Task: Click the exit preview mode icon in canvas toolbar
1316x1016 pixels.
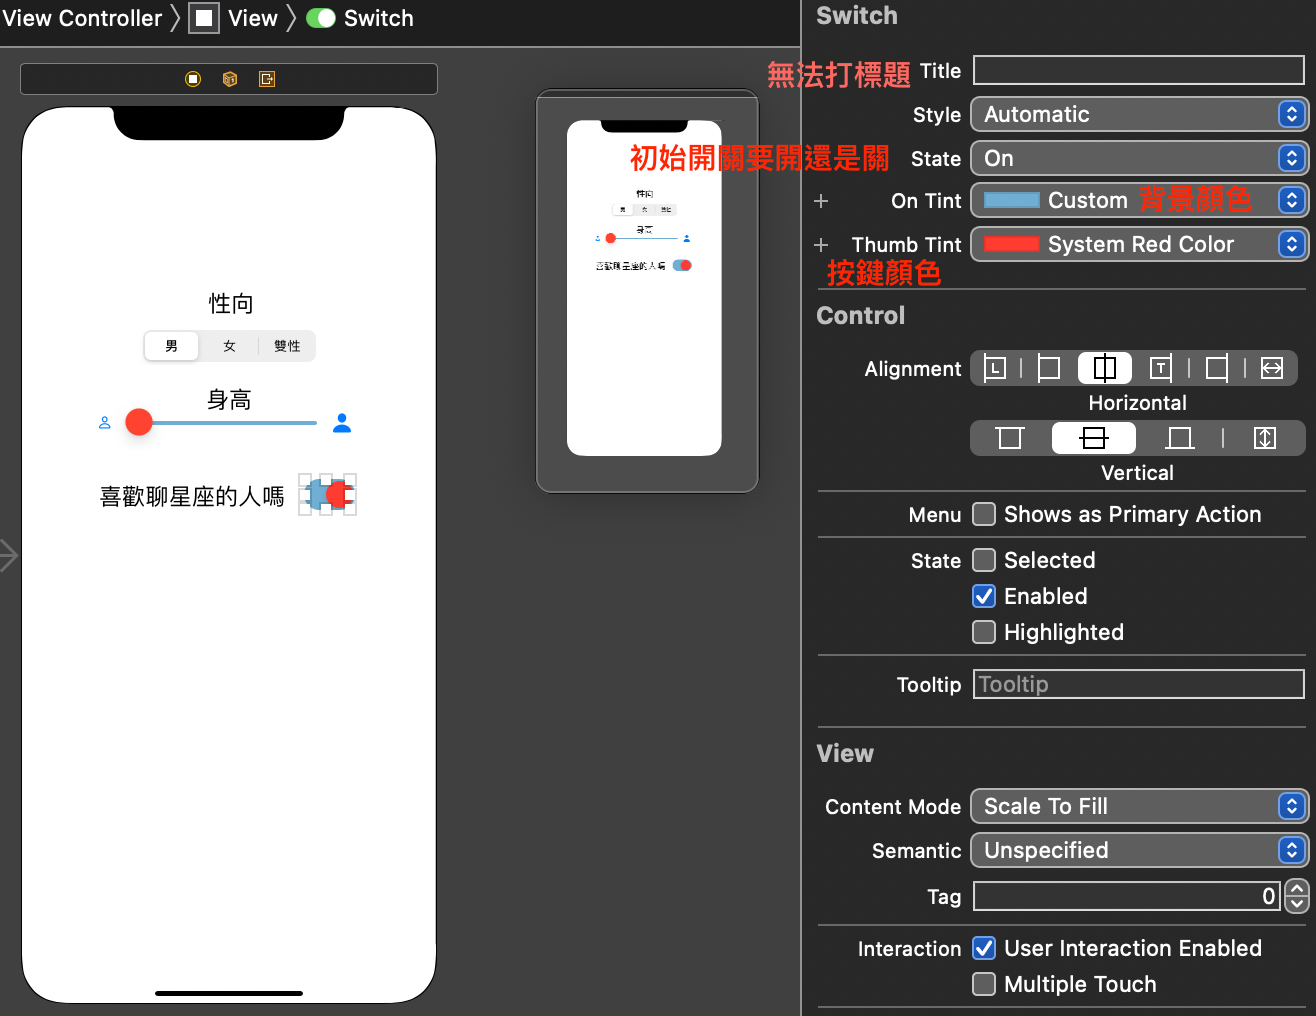Action: (266, 79)
